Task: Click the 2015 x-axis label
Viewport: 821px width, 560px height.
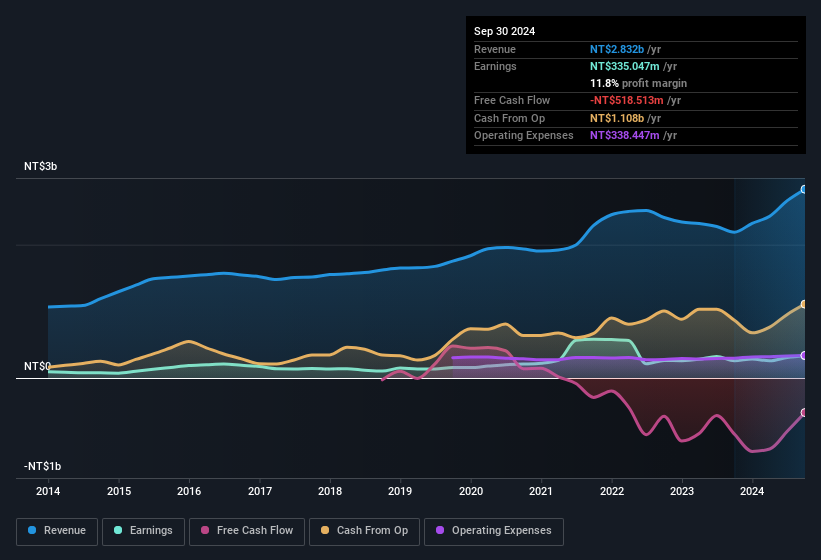Action: 119,491
